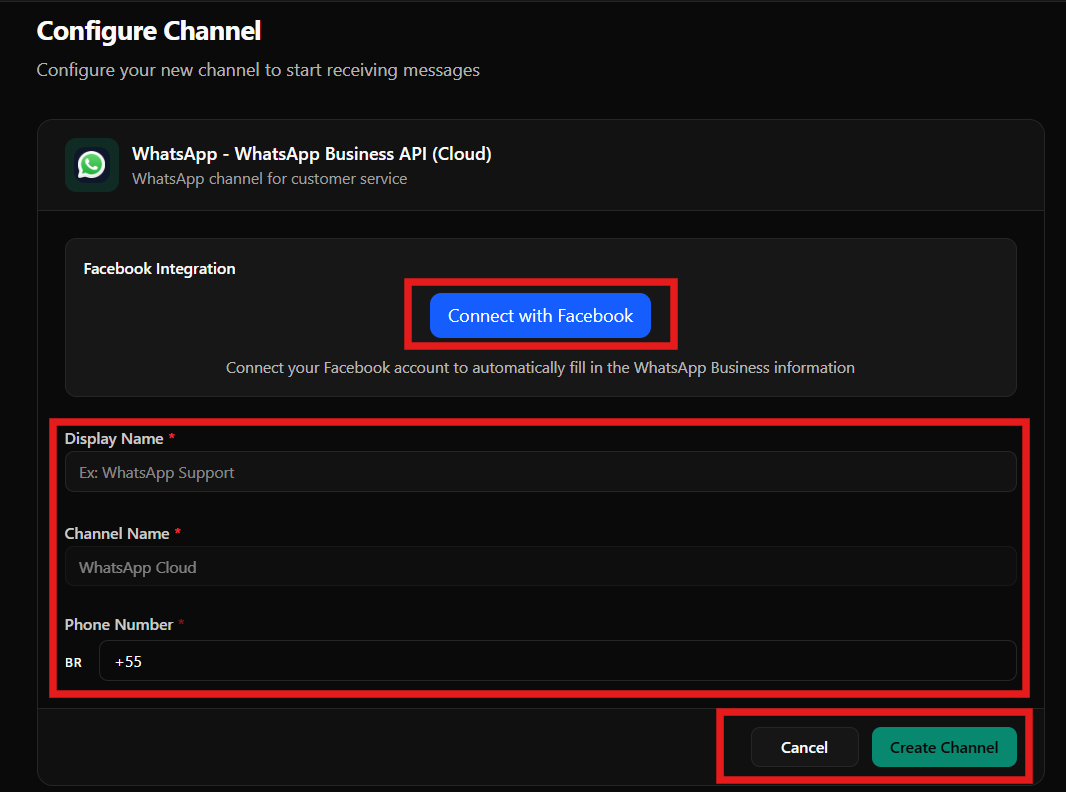Click the Create Channel button

[944, 747]
